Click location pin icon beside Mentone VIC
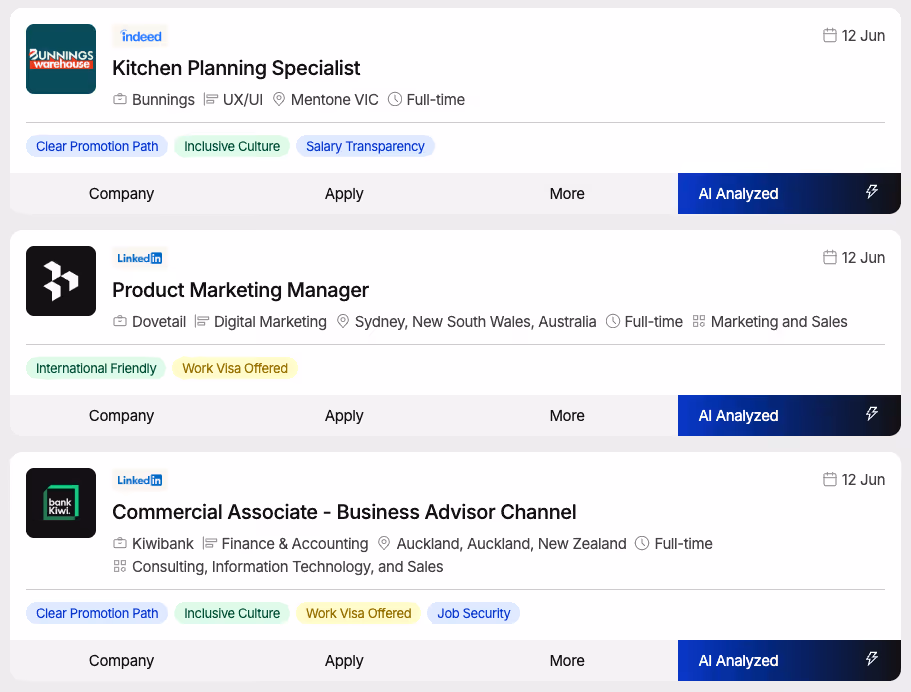911x692 pixels. [x=279, y=99]
